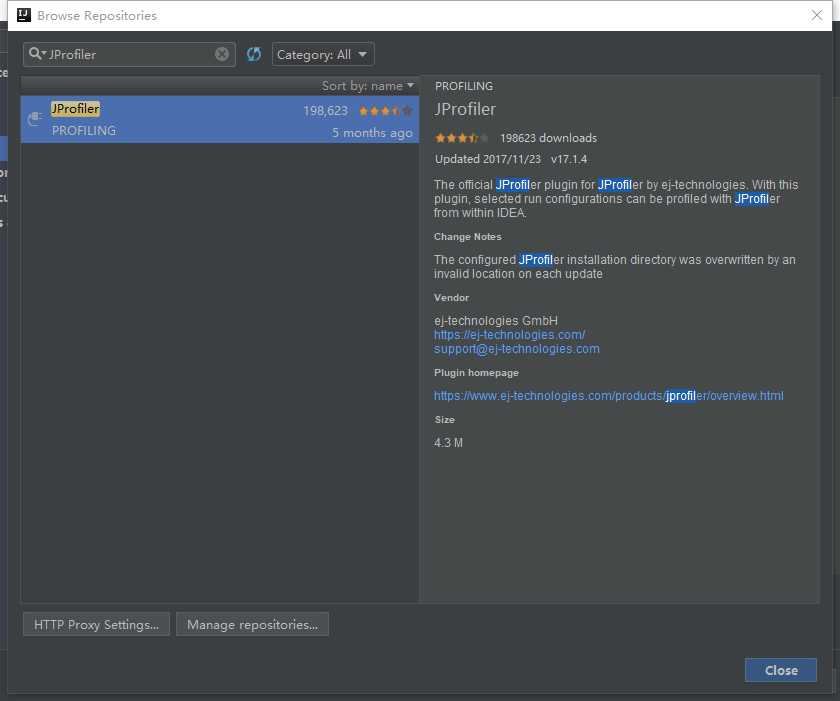Click the version 'v17.1.4' text
Image resolution: width=840 pixels, height=701 pixels.
pos(569,159)
